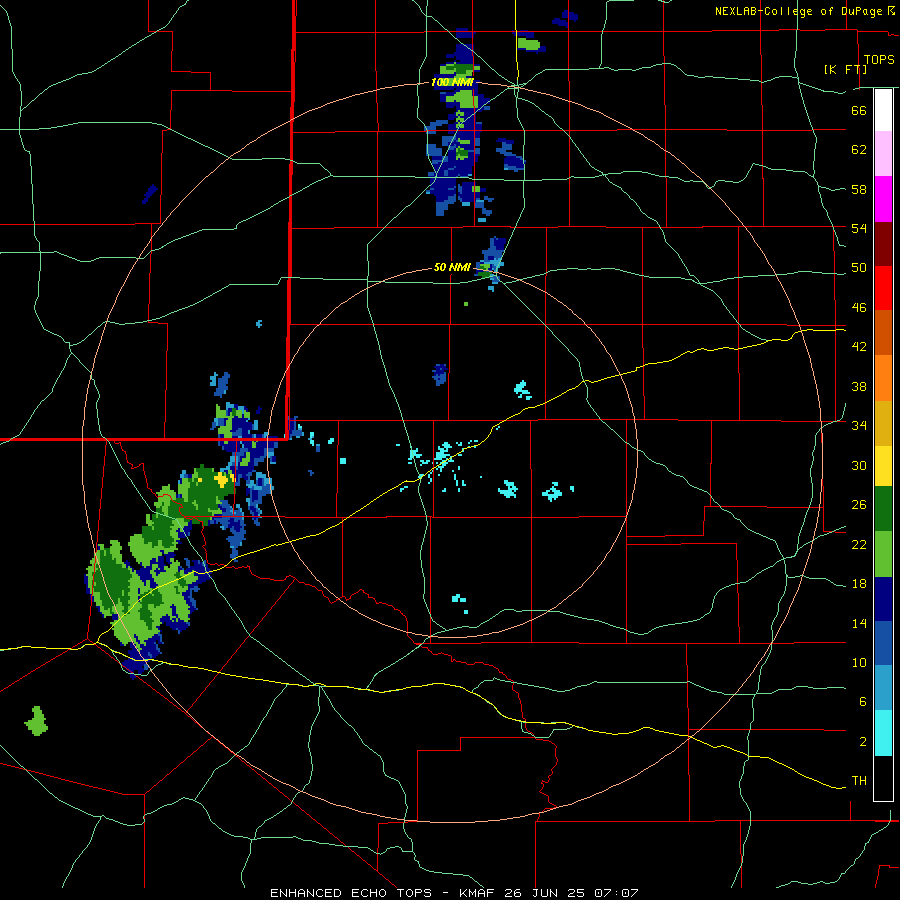Click the '46' legend value
900x900 pixels.
(859, 308)
